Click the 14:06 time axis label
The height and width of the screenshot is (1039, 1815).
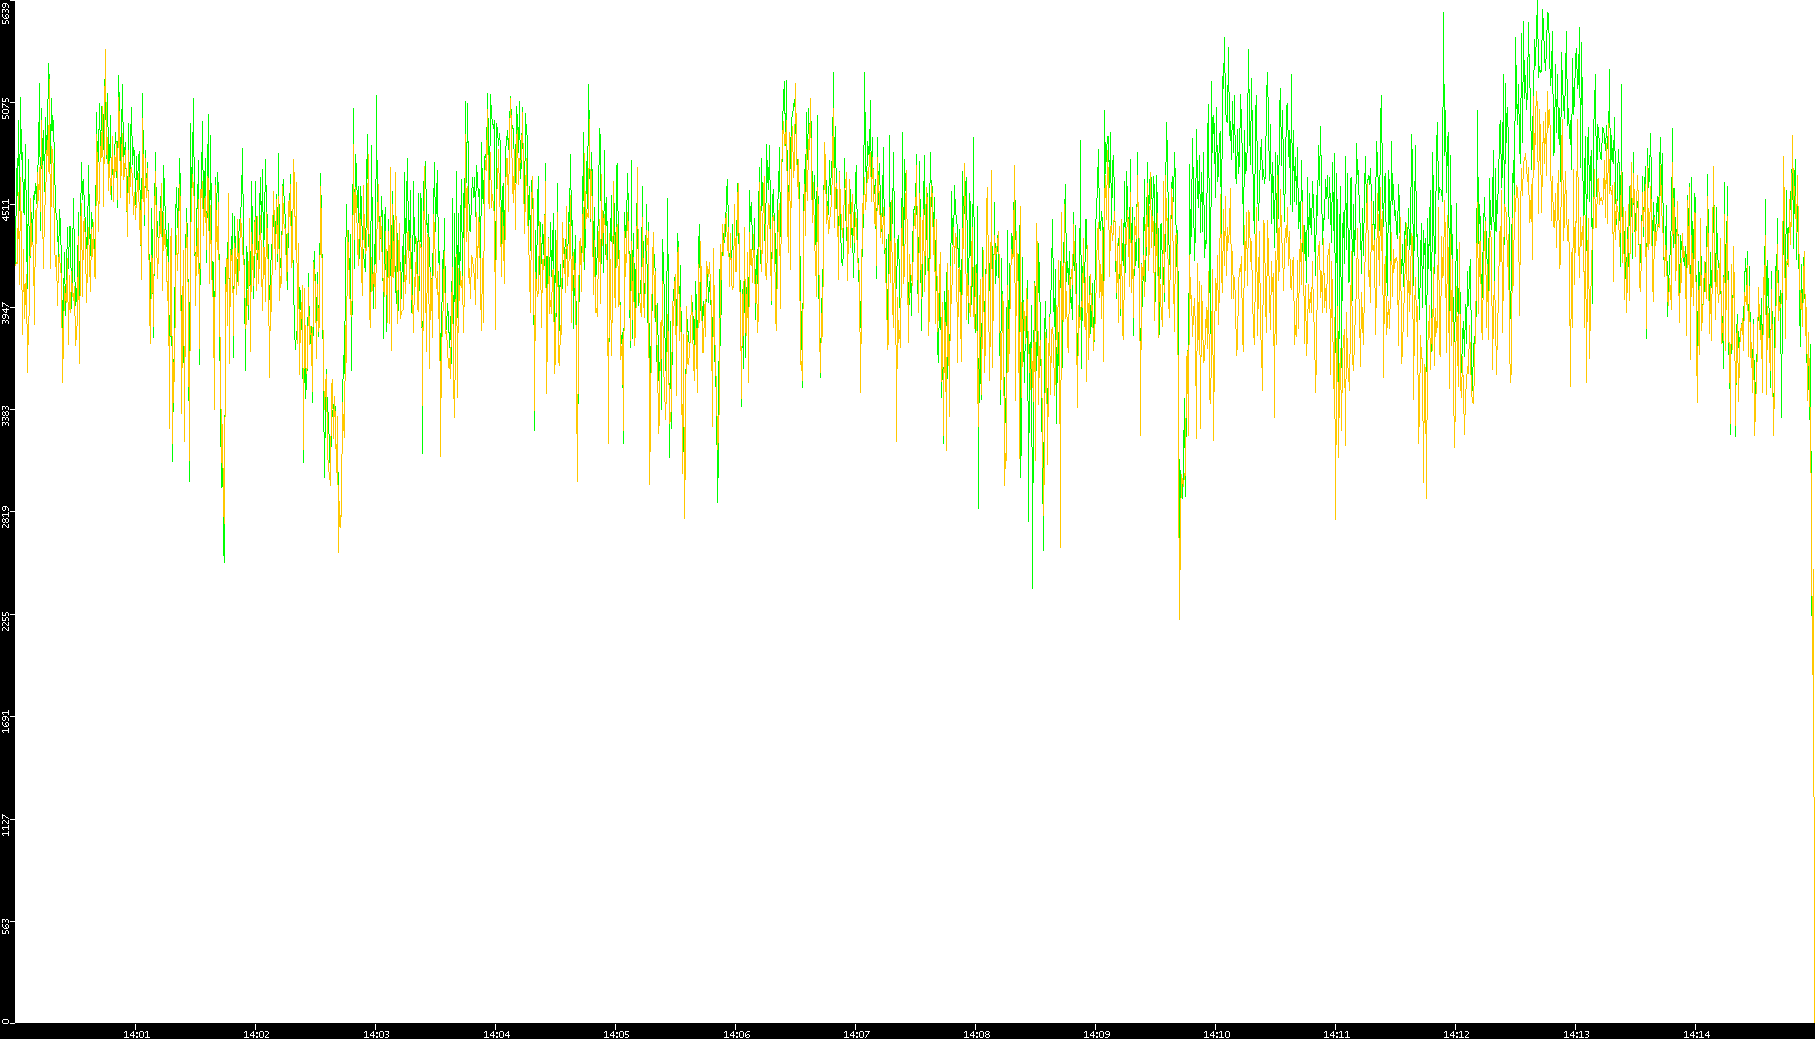tap(736, 1034)
